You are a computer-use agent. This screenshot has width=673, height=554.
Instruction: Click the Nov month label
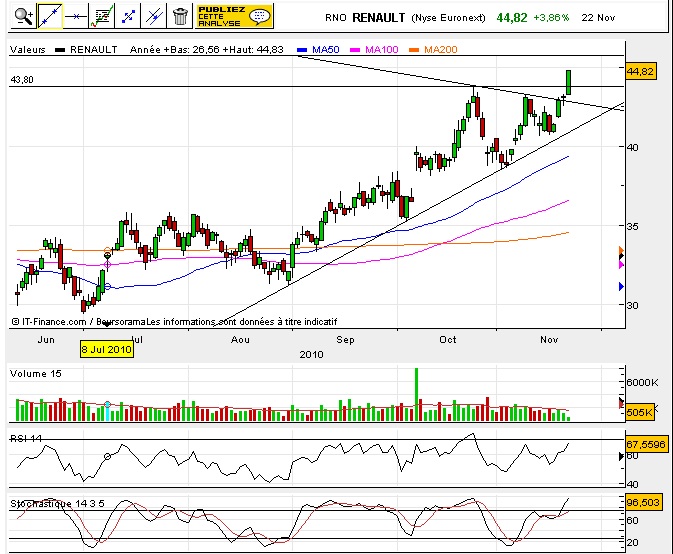pos(549,339)
